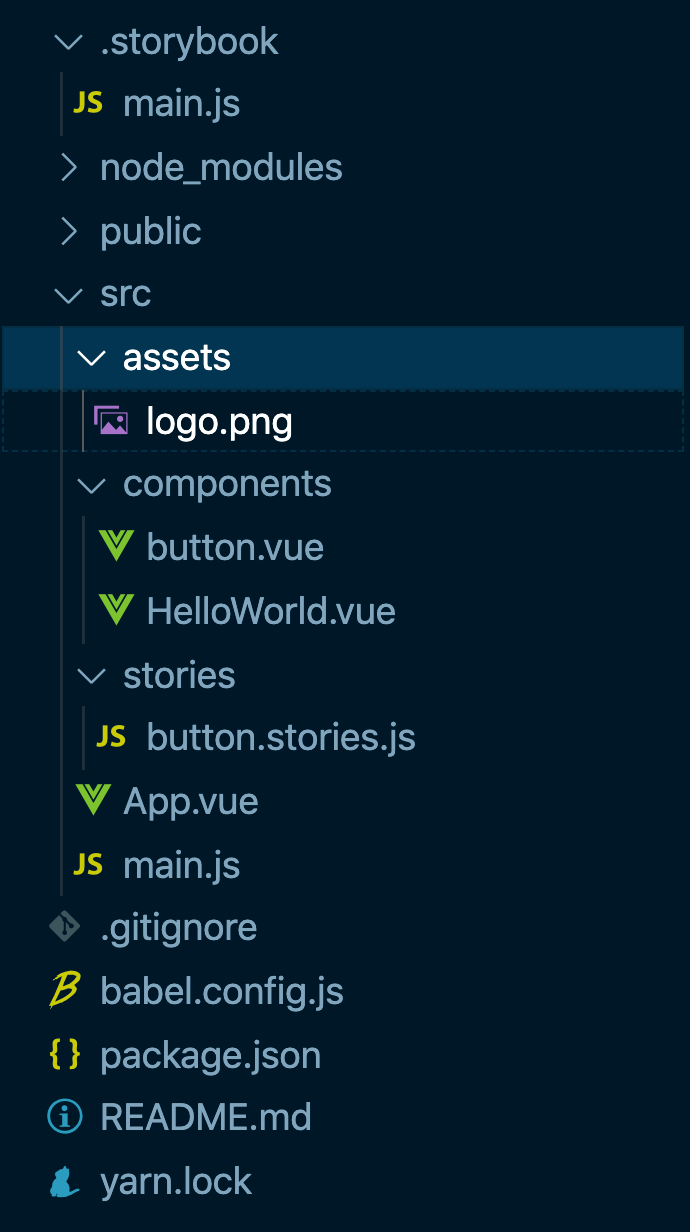
Task: Expand the node_modules folder chevron
Action: pos(68,168)
